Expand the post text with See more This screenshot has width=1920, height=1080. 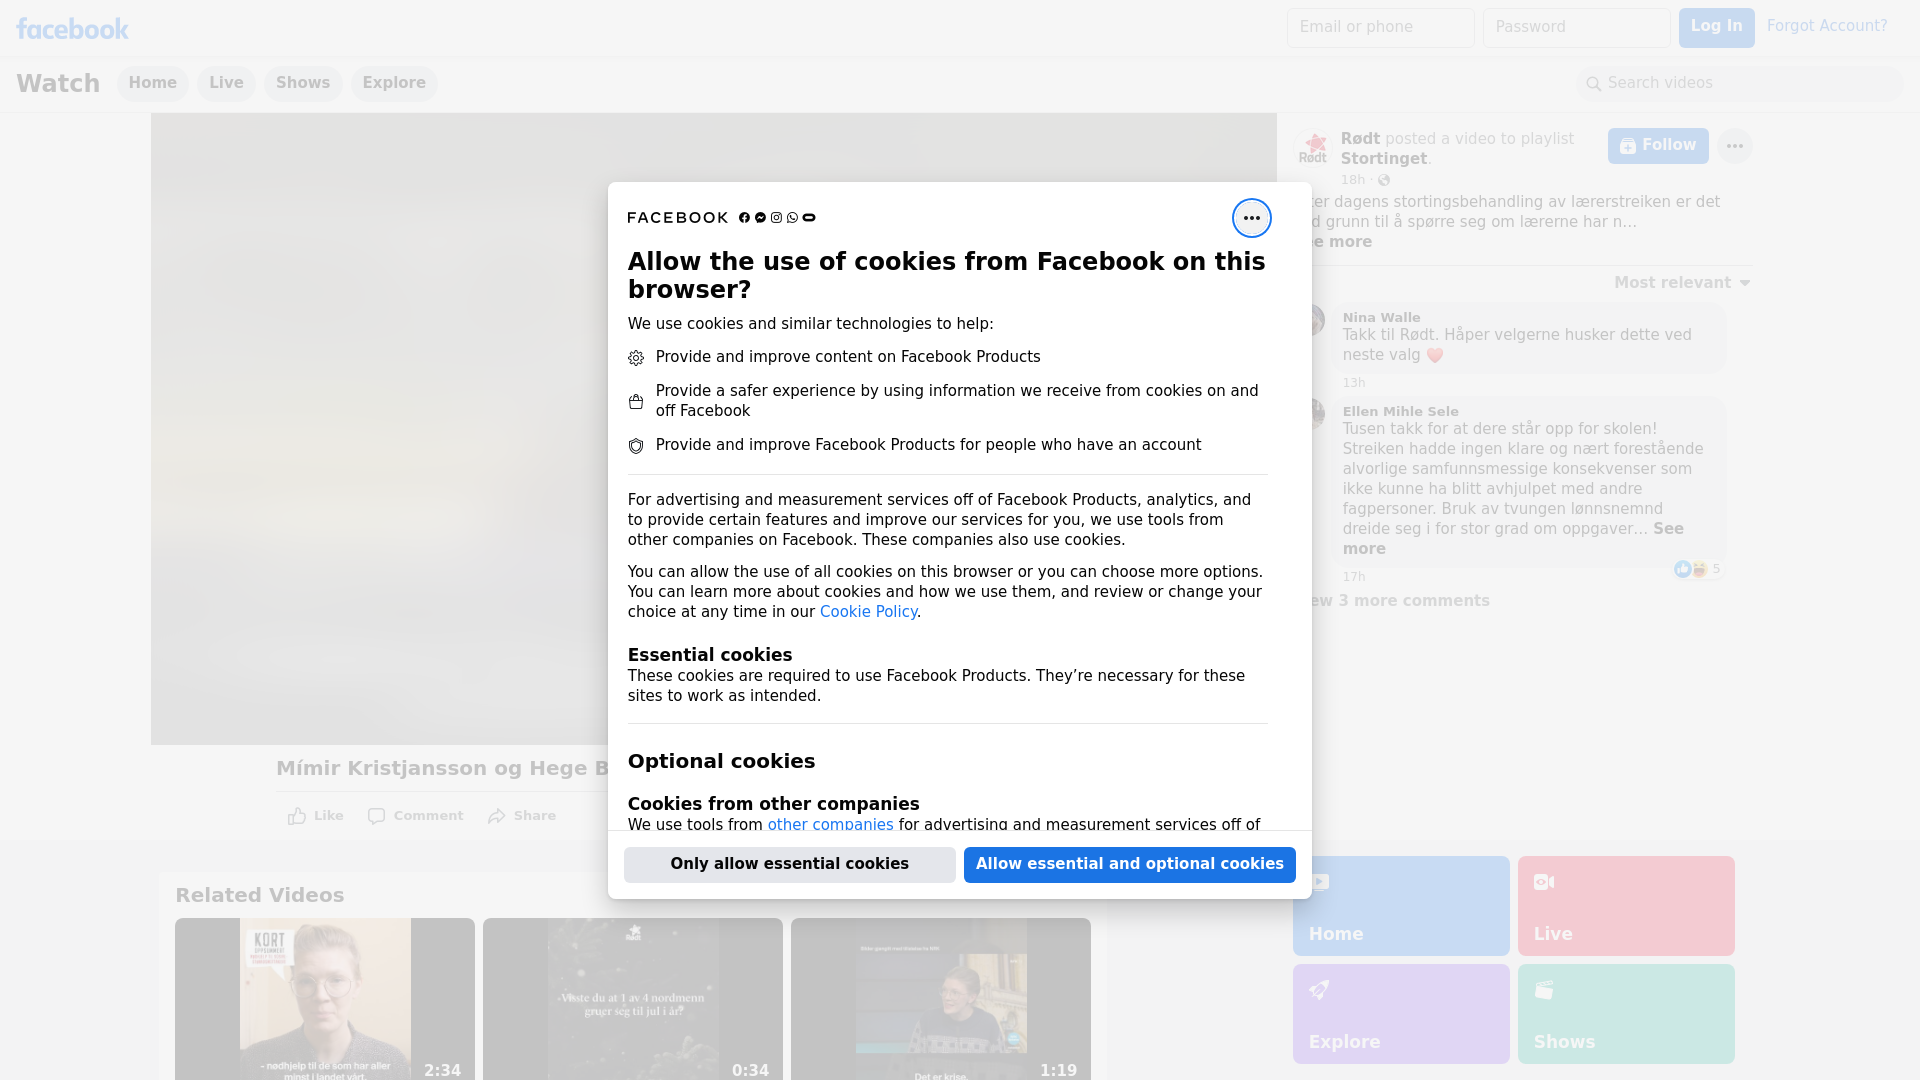click(1341, 242)
